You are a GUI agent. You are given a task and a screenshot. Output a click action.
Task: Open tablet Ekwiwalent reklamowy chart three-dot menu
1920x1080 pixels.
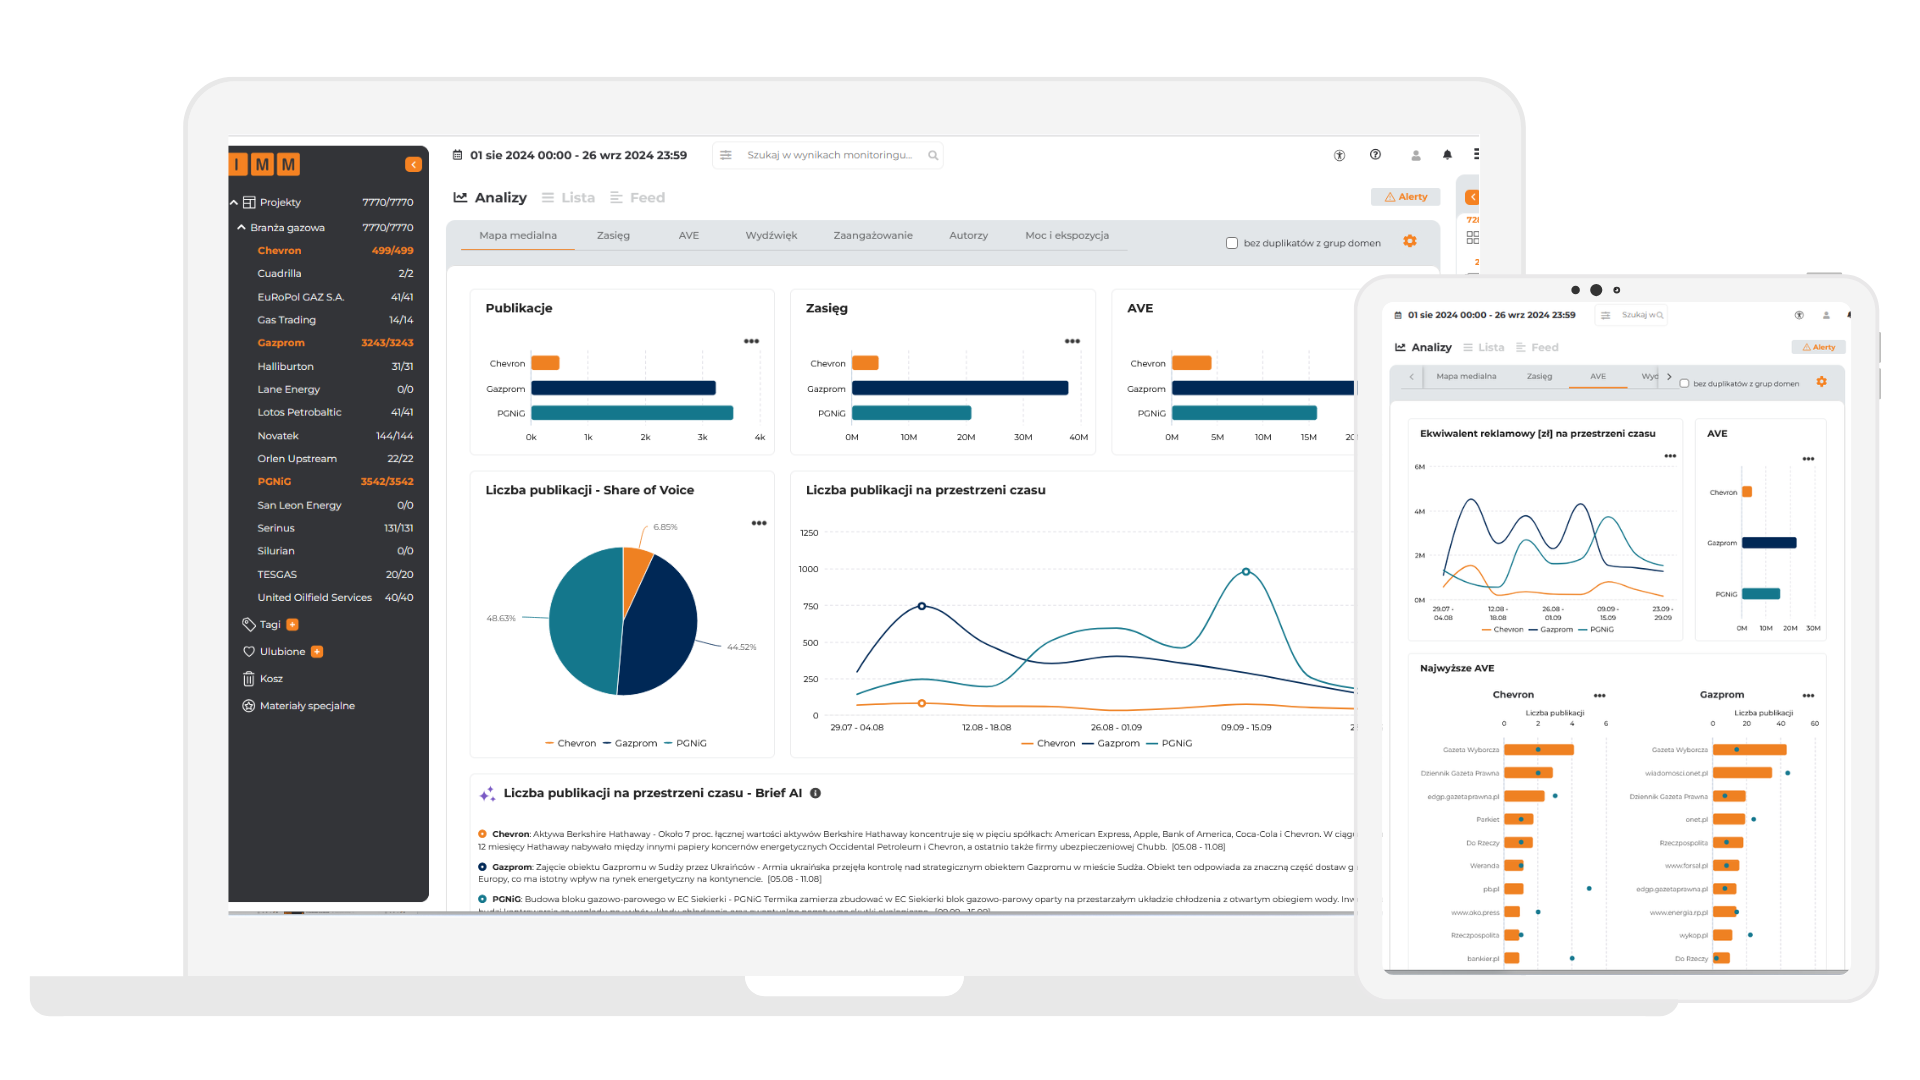pos(1670,456)
